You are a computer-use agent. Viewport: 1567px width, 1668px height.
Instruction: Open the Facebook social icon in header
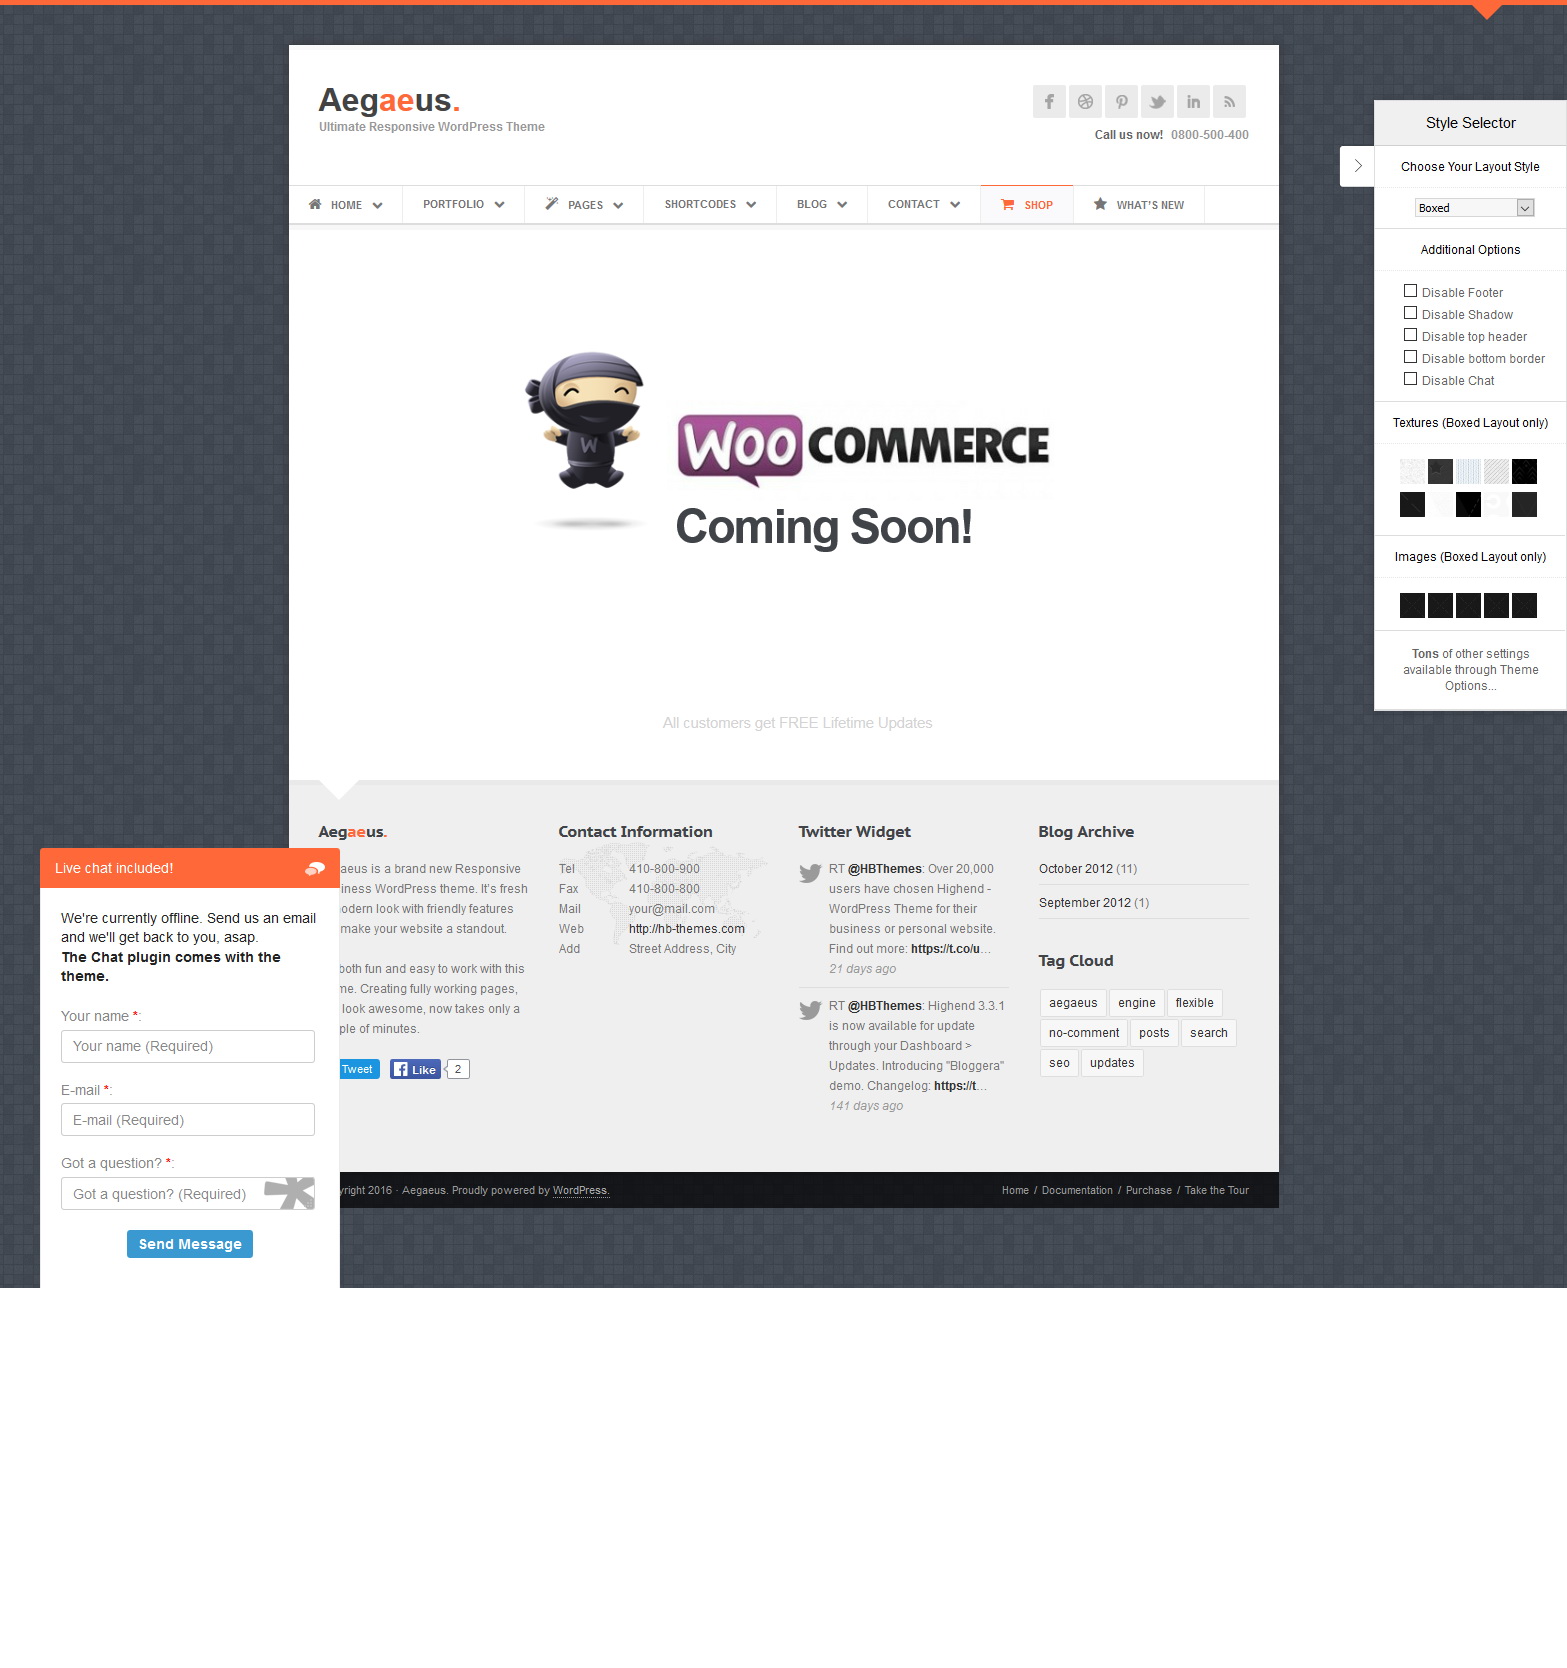coord(1049,101)
